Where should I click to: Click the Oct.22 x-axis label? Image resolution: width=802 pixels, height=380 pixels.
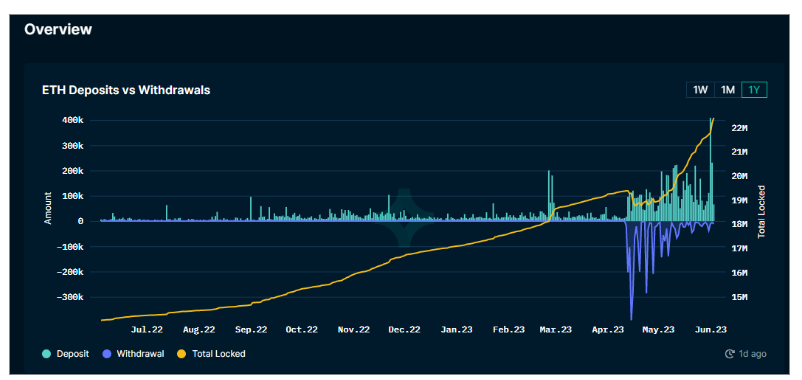point(302,330)
